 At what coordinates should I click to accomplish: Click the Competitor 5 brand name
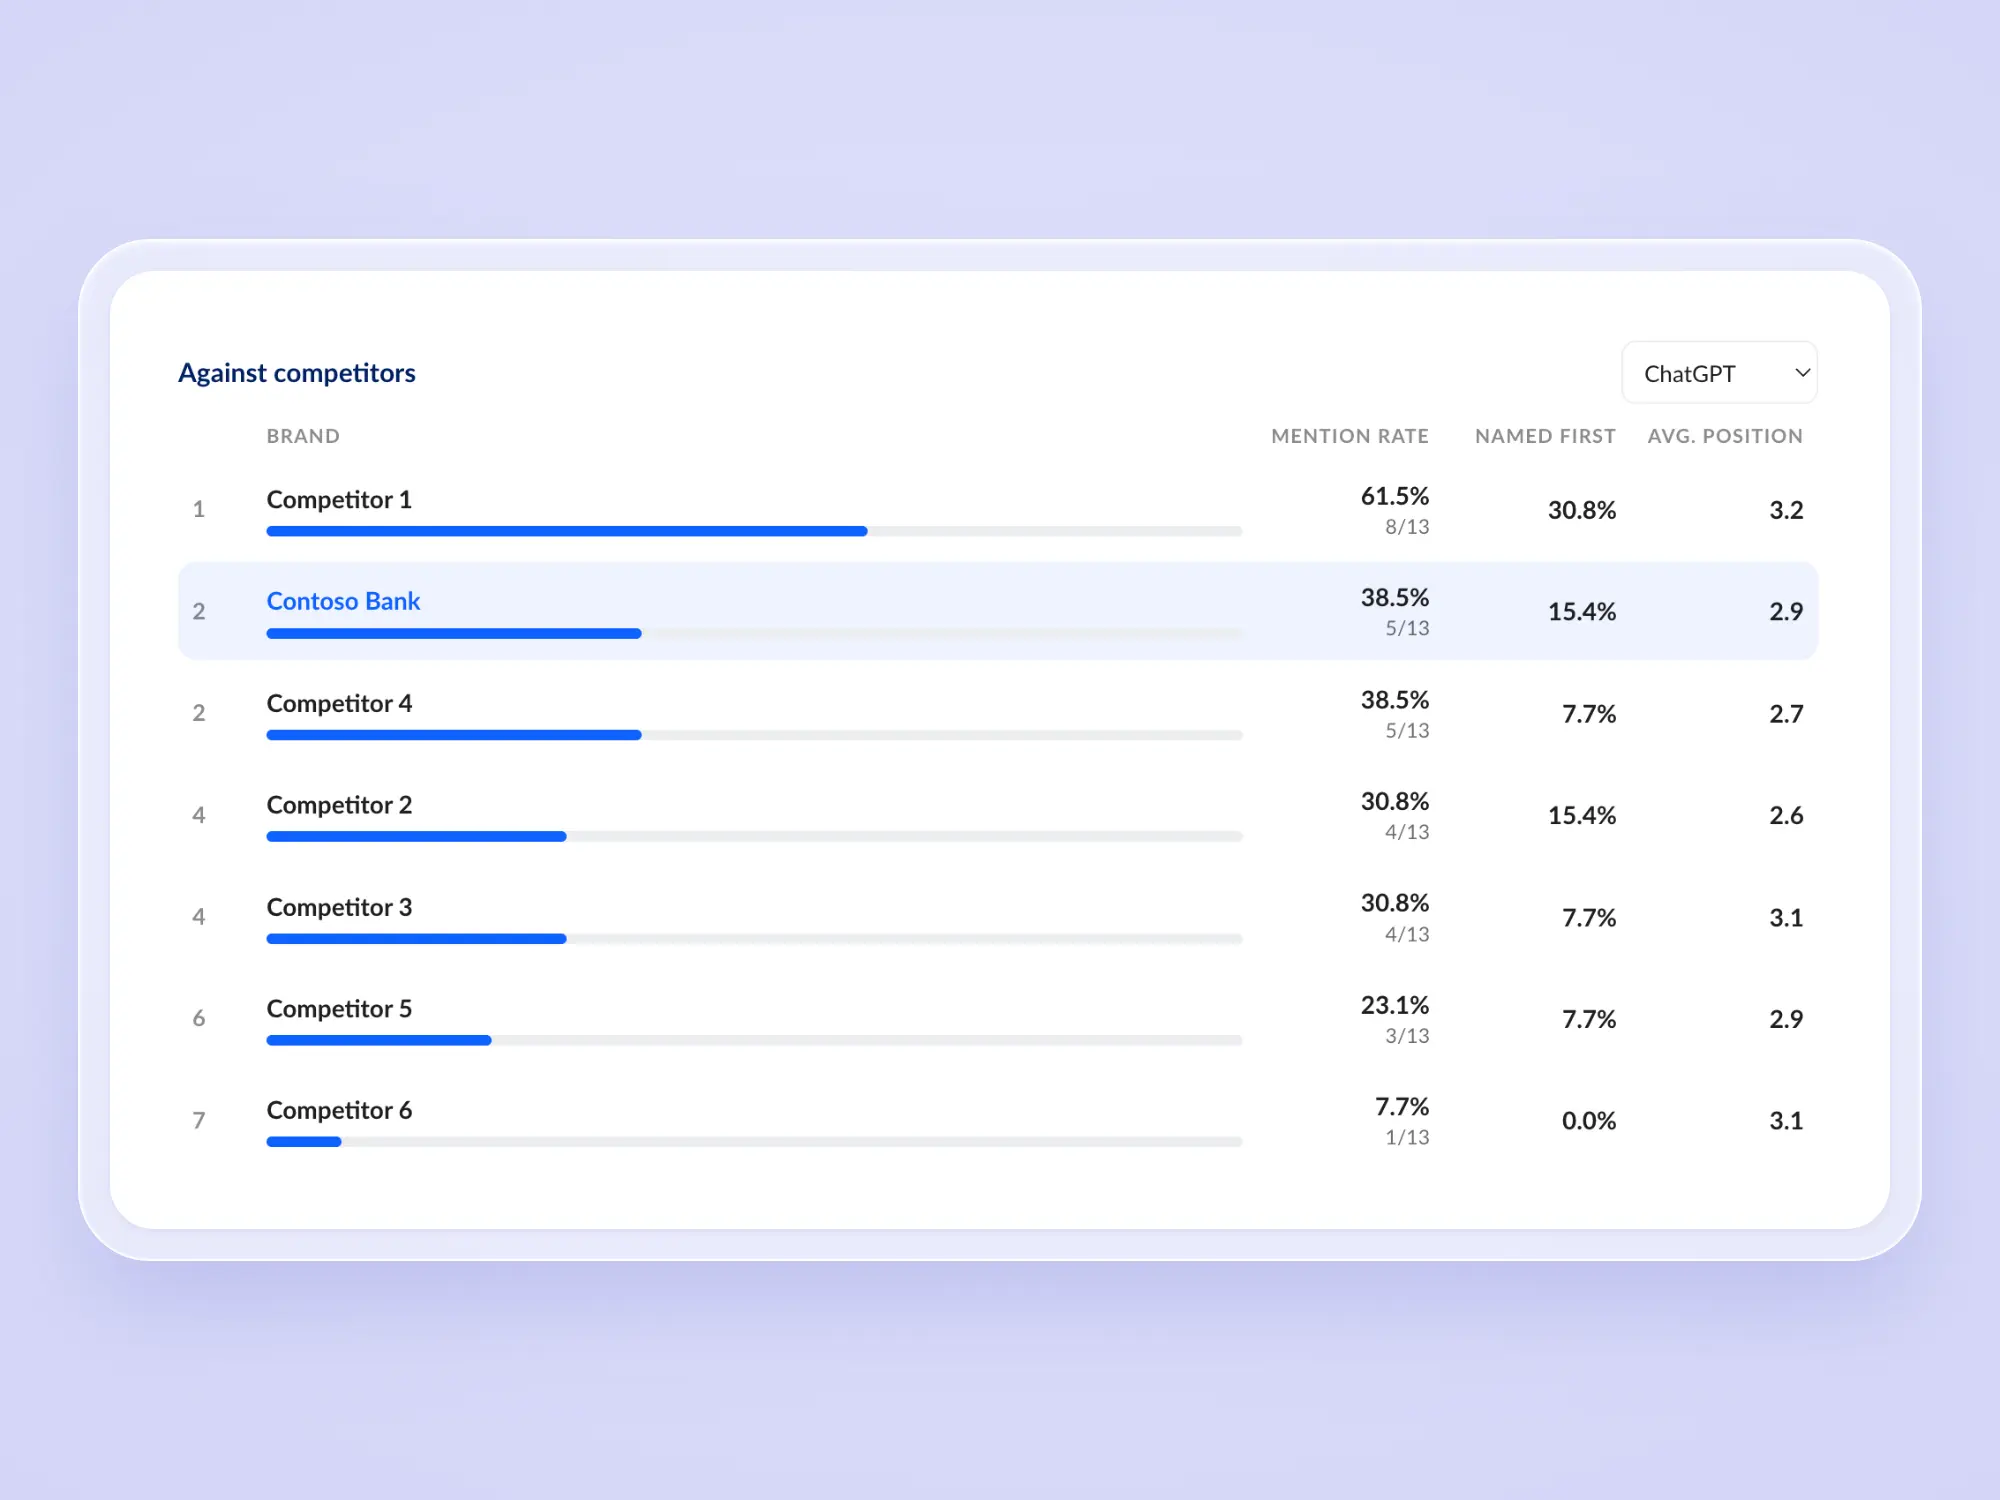coord(339,1009)
